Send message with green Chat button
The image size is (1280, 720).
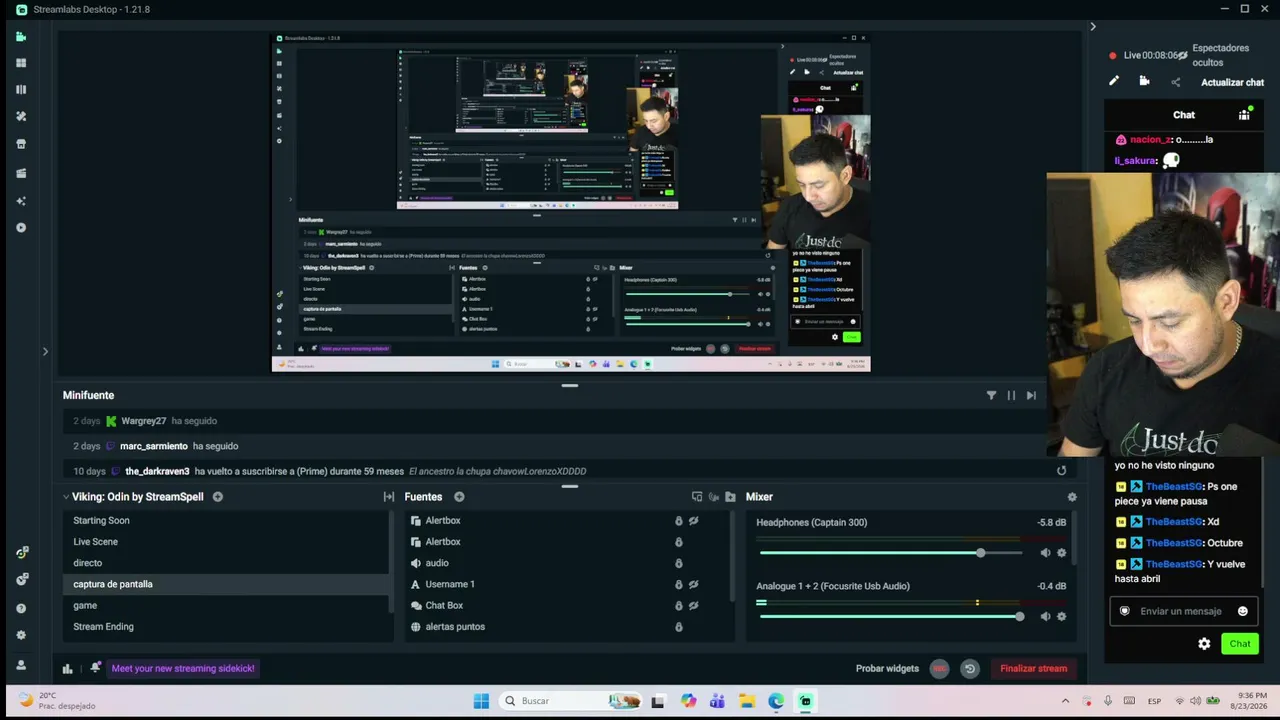point(1240,644)
